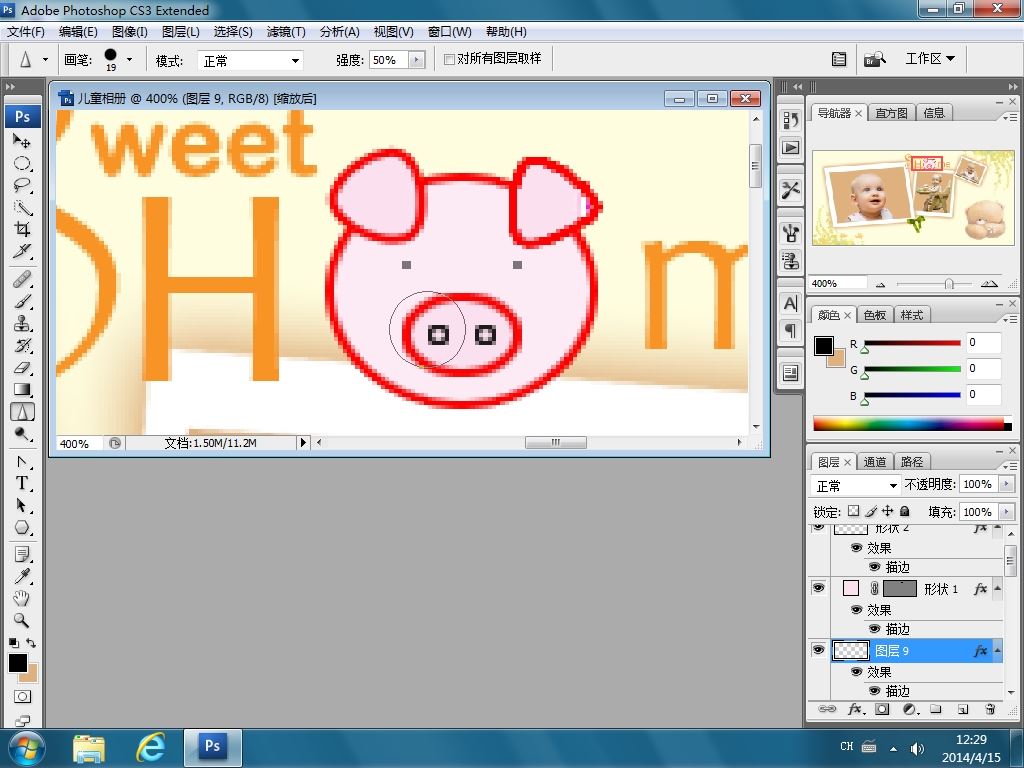Select the Polygon shape tool

[x=22, y=528]
